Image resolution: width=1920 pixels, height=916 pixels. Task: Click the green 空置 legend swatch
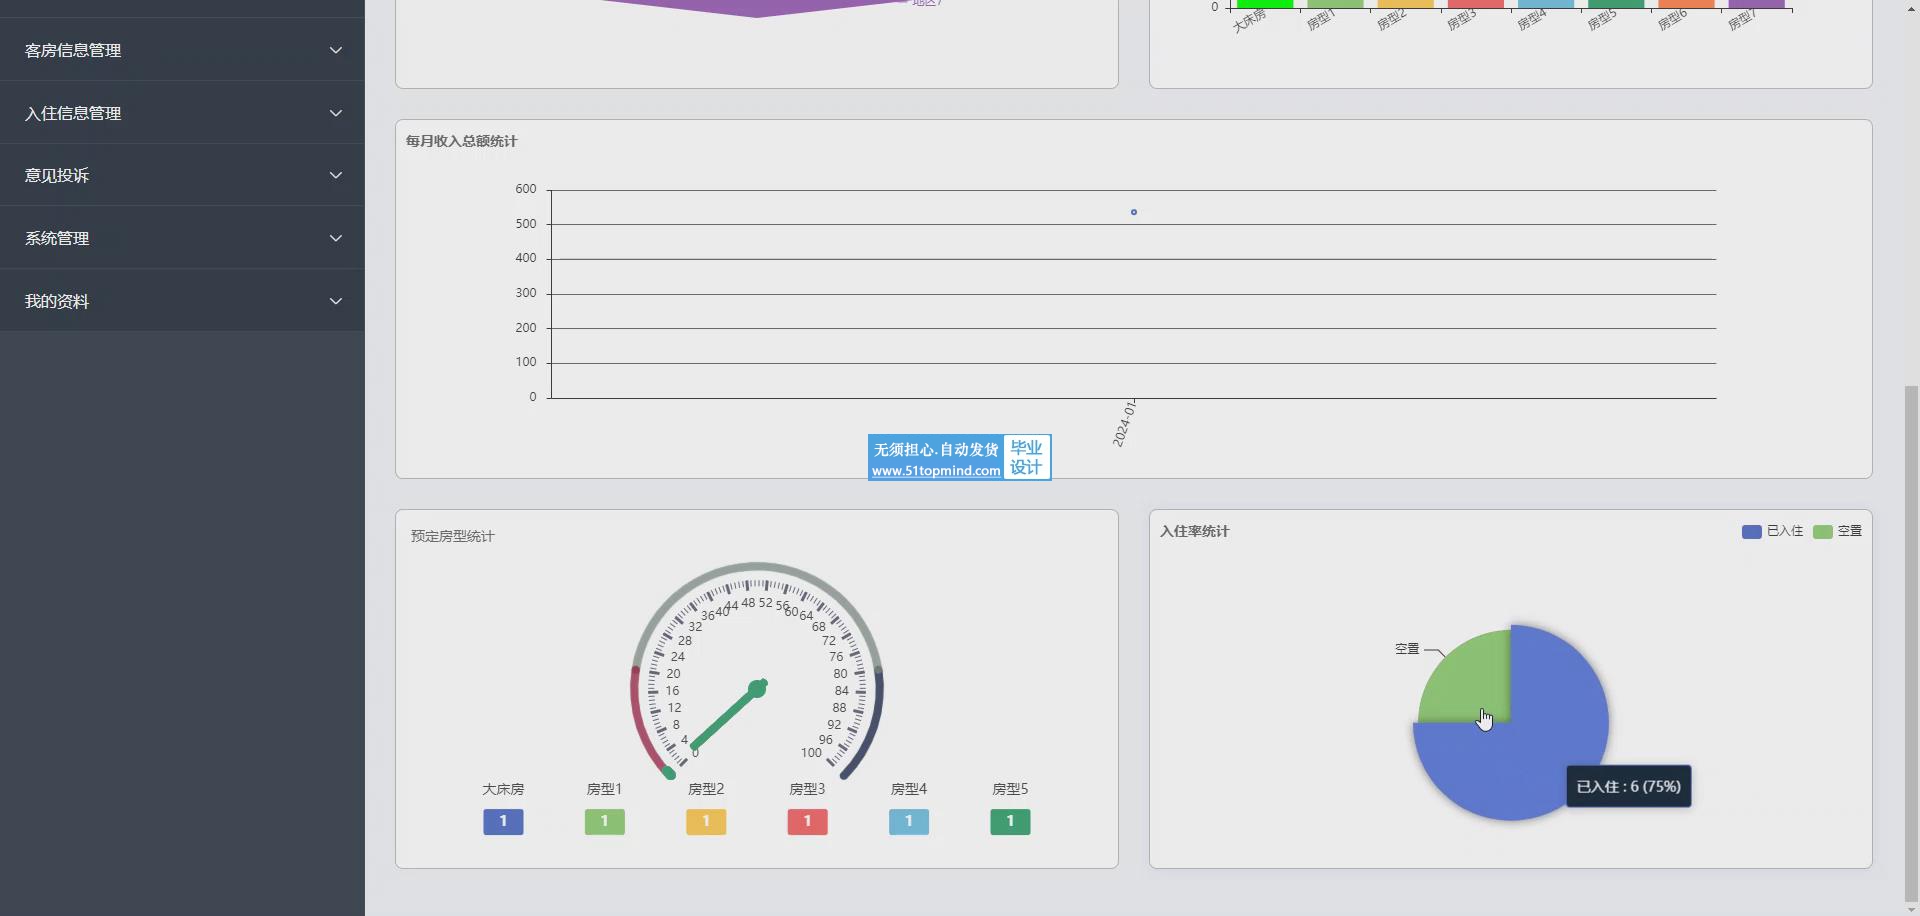click(1823, 532)
